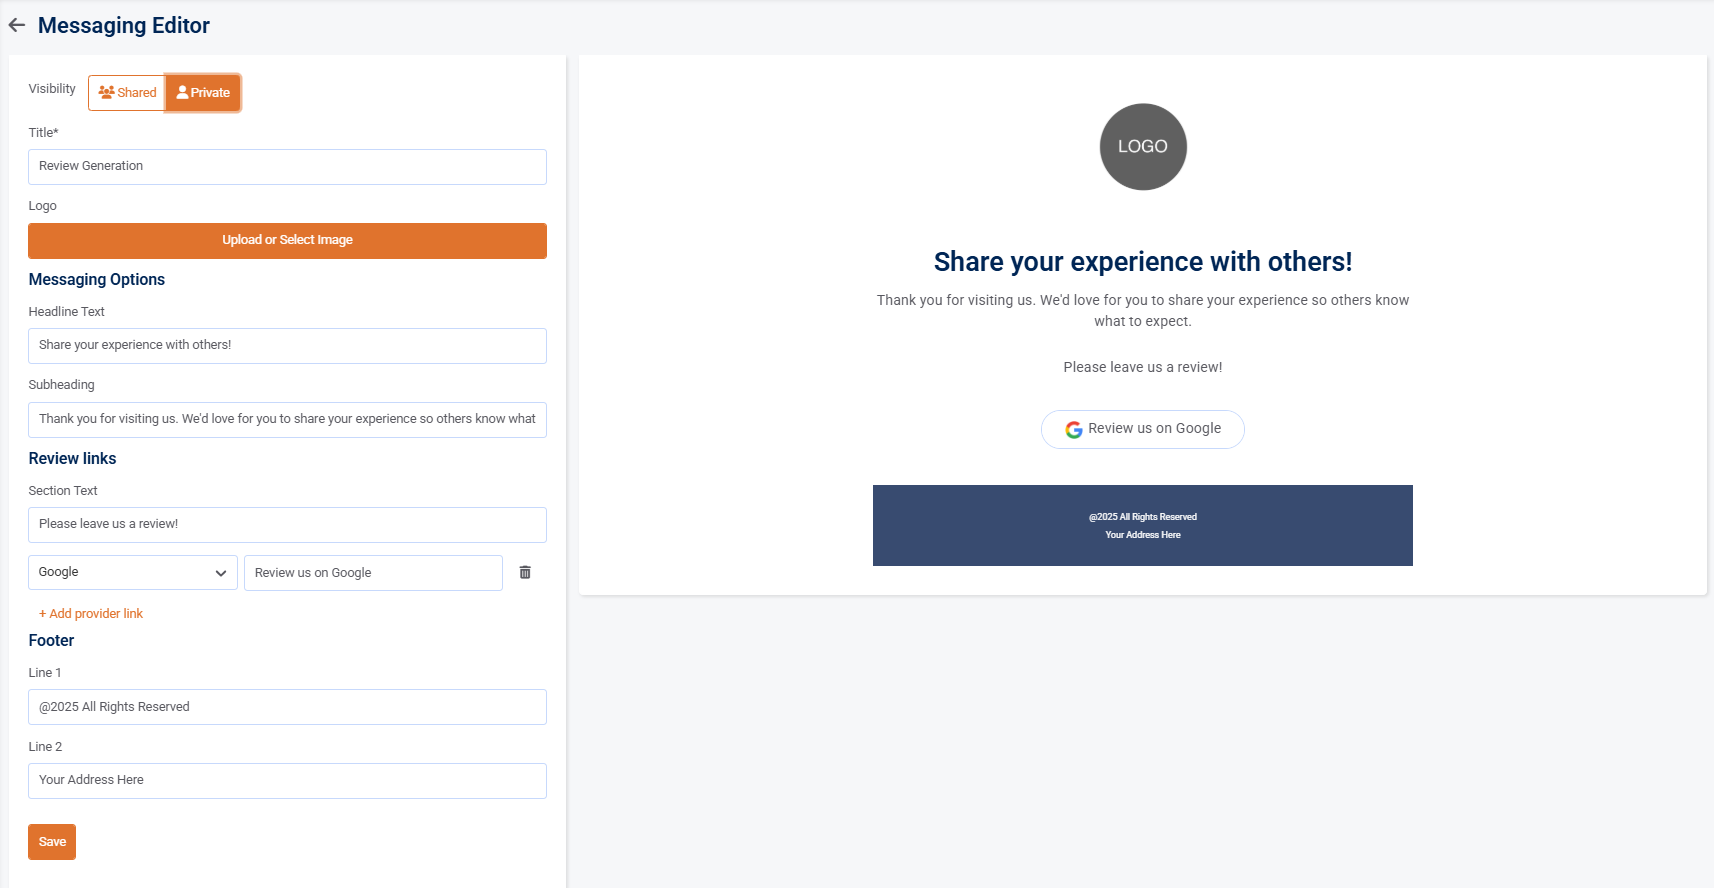Click the Footer Line 2 address field
Screen dimensions: 1714x888
pyautogui.click(x=287, y=781)
